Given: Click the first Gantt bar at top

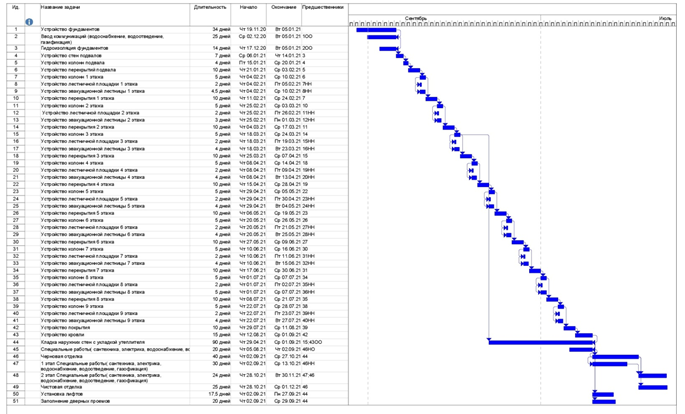Looking at the screenshot, I should (376, 30).
